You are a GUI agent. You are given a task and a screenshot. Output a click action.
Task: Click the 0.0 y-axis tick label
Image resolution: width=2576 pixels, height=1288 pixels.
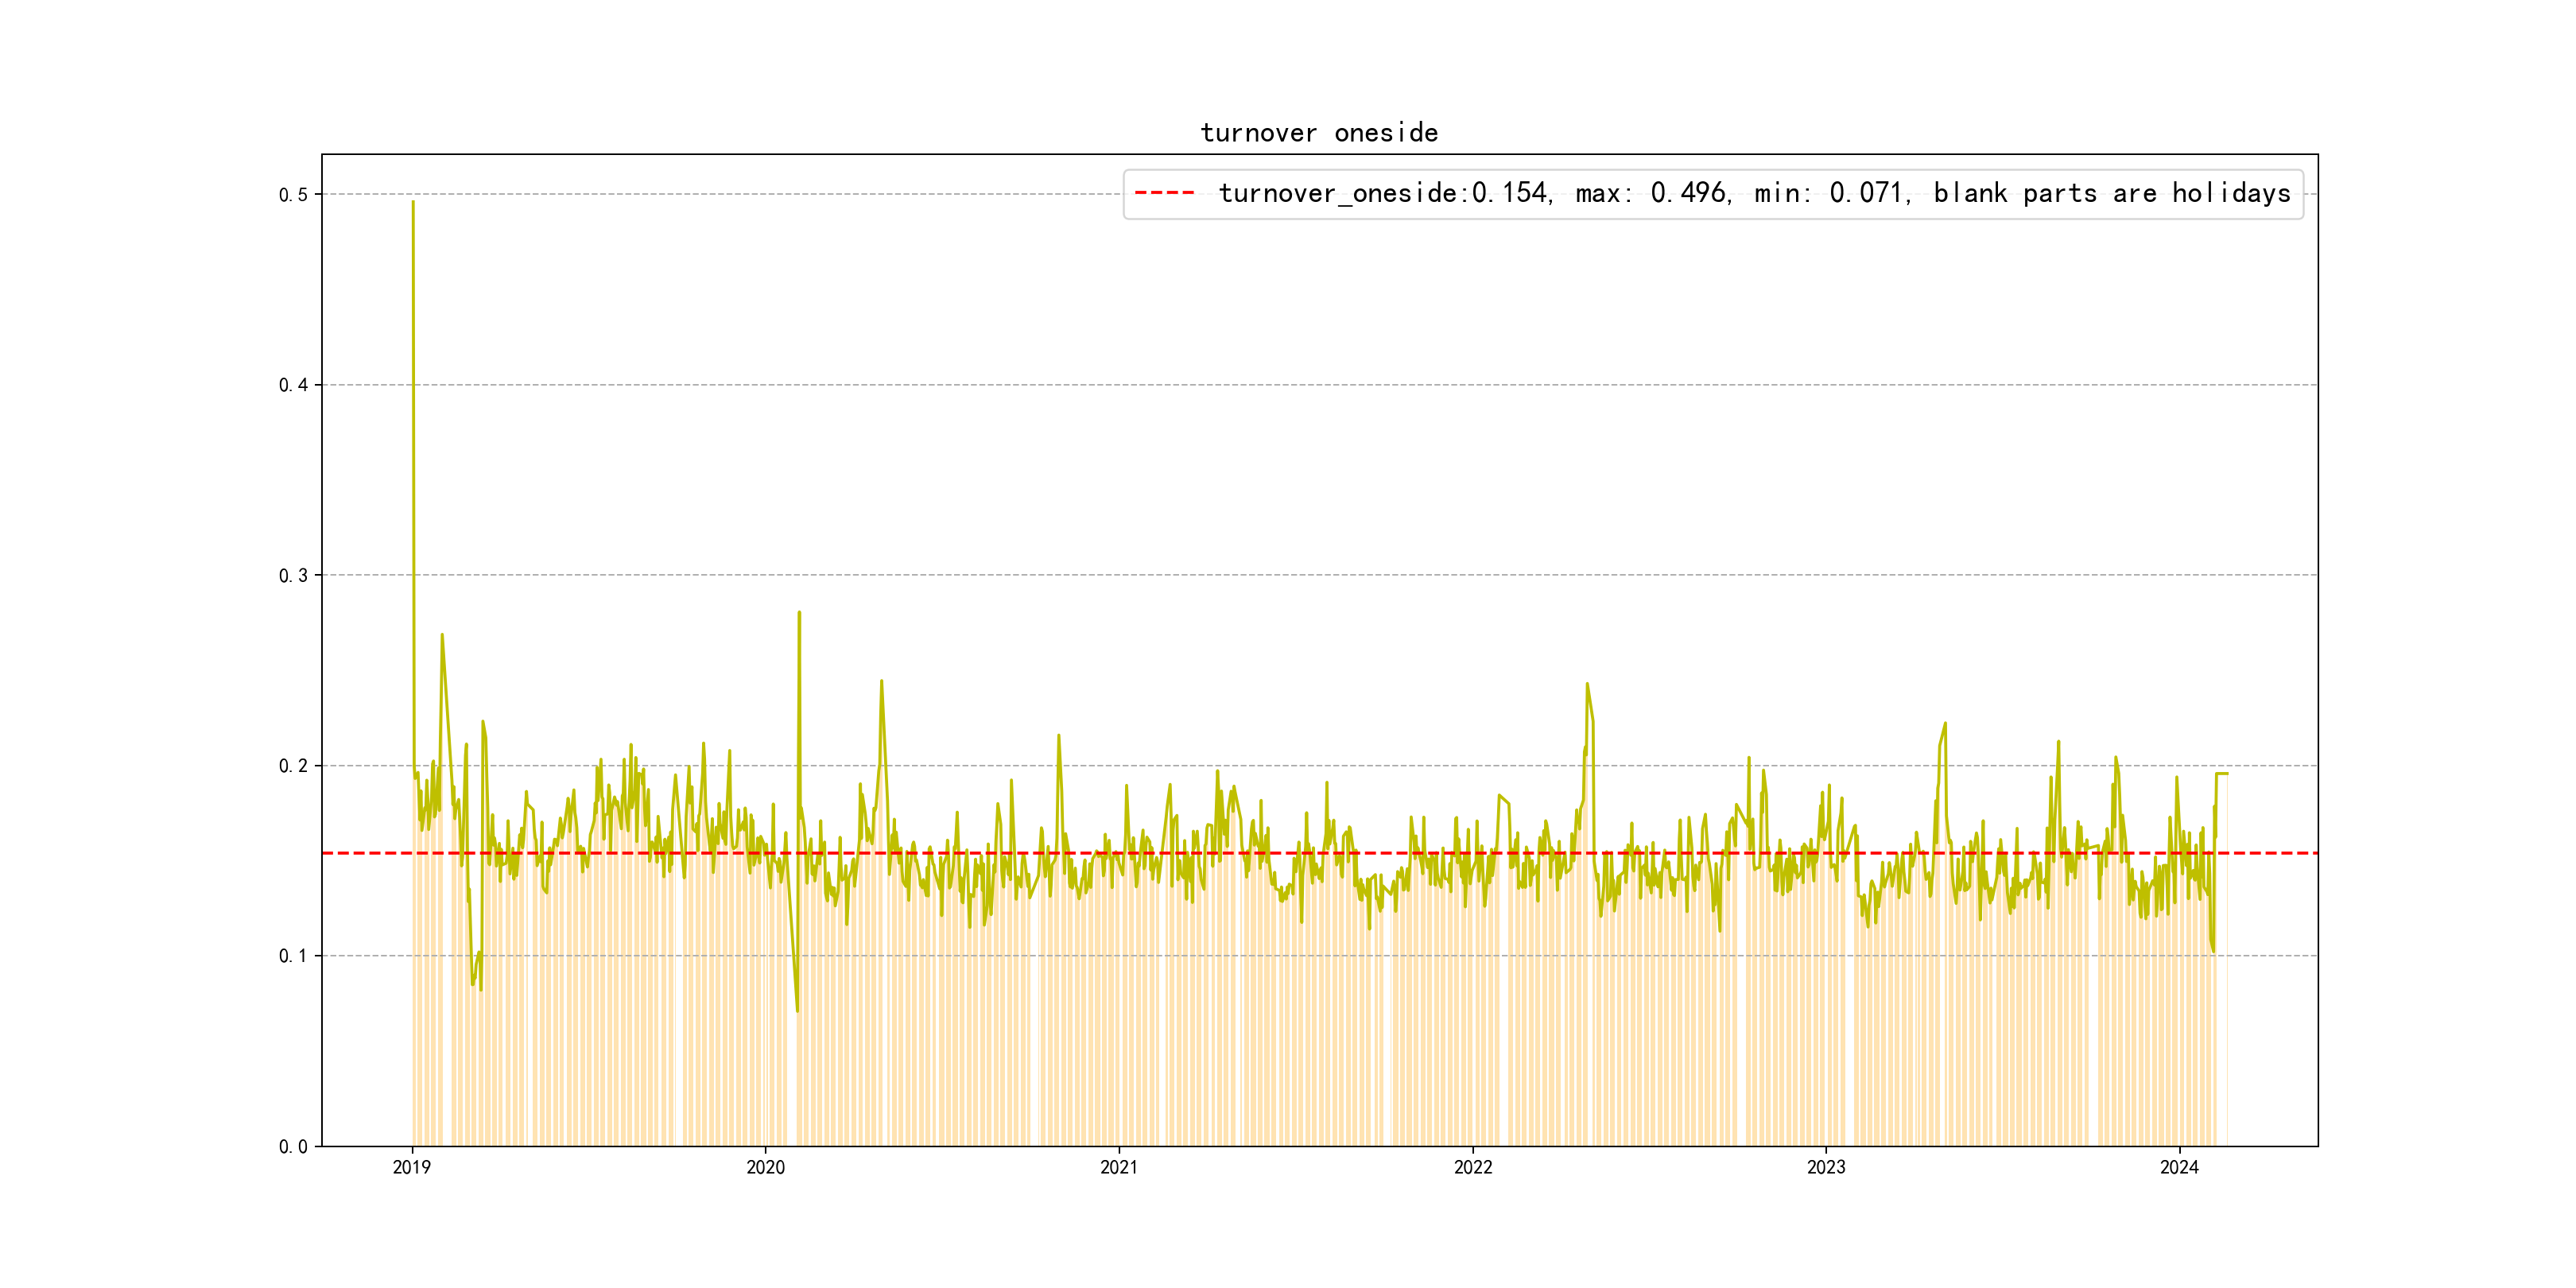click(x=293, y=1147)
